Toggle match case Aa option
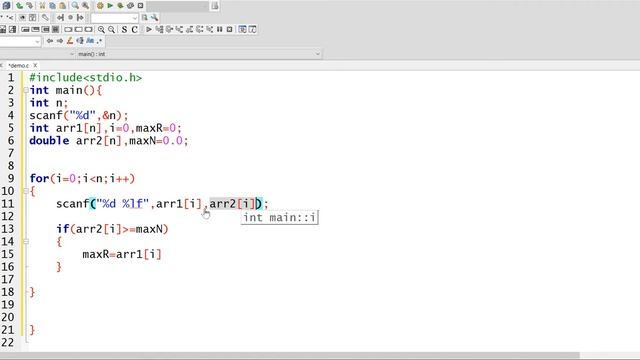Screen dimensions: 640x360 point(90,41)
